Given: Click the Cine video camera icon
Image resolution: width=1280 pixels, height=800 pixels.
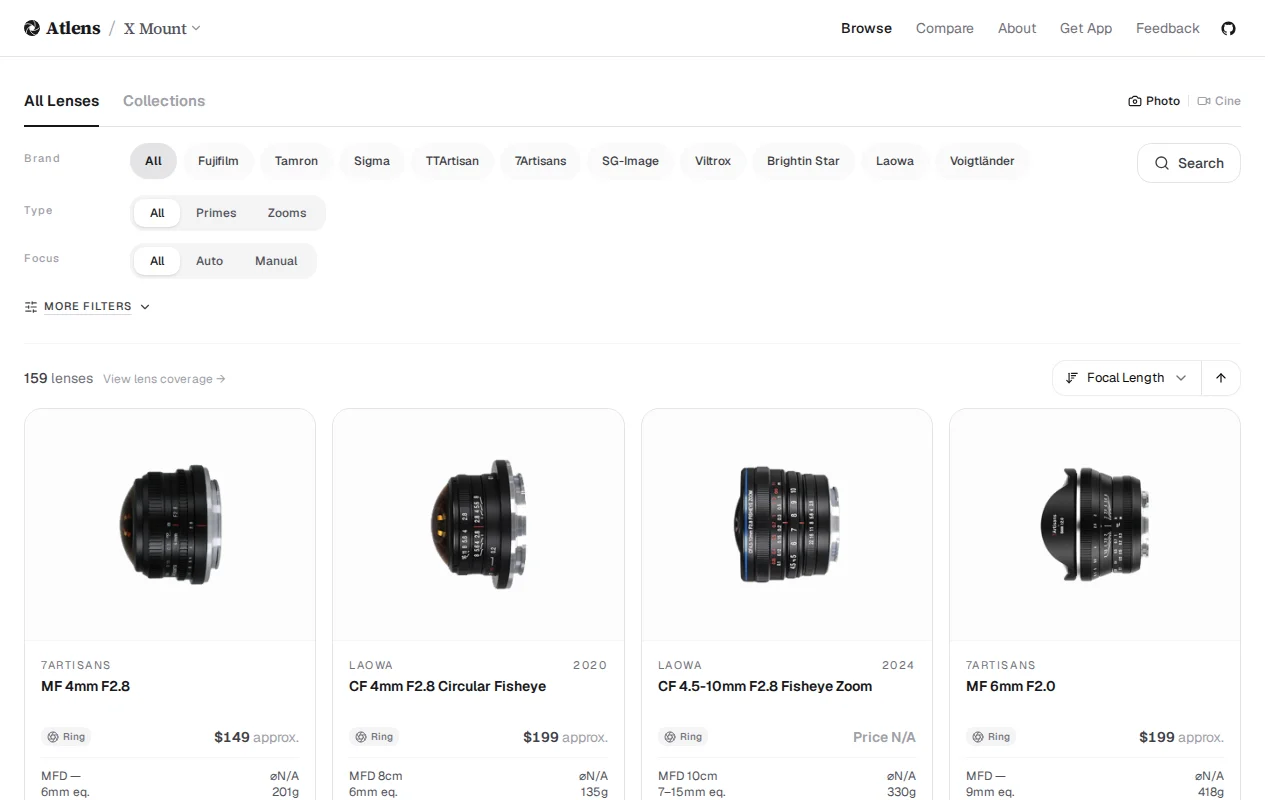Looking at the screenshot, I should (x=1204, y=101).
